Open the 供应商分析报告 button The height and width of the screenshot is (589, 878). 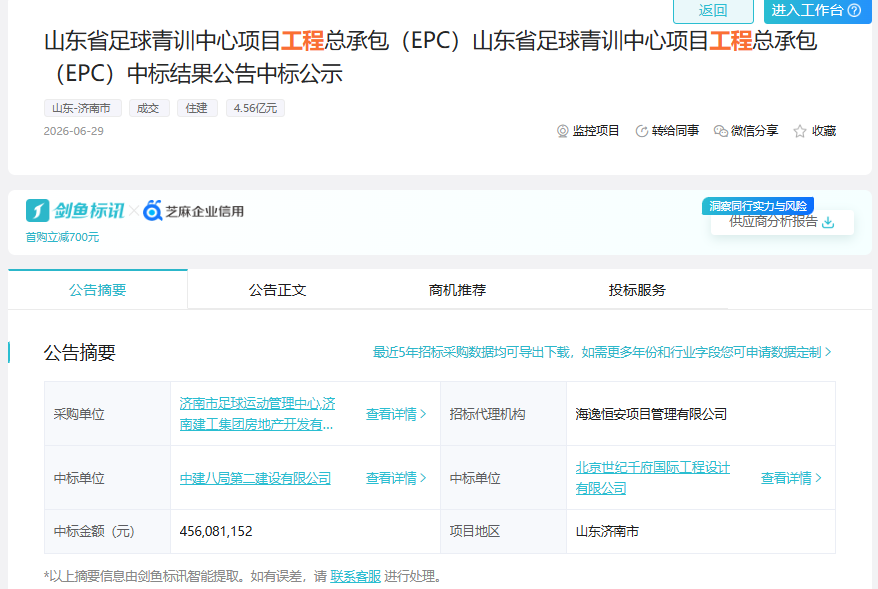tap(782, 222)
